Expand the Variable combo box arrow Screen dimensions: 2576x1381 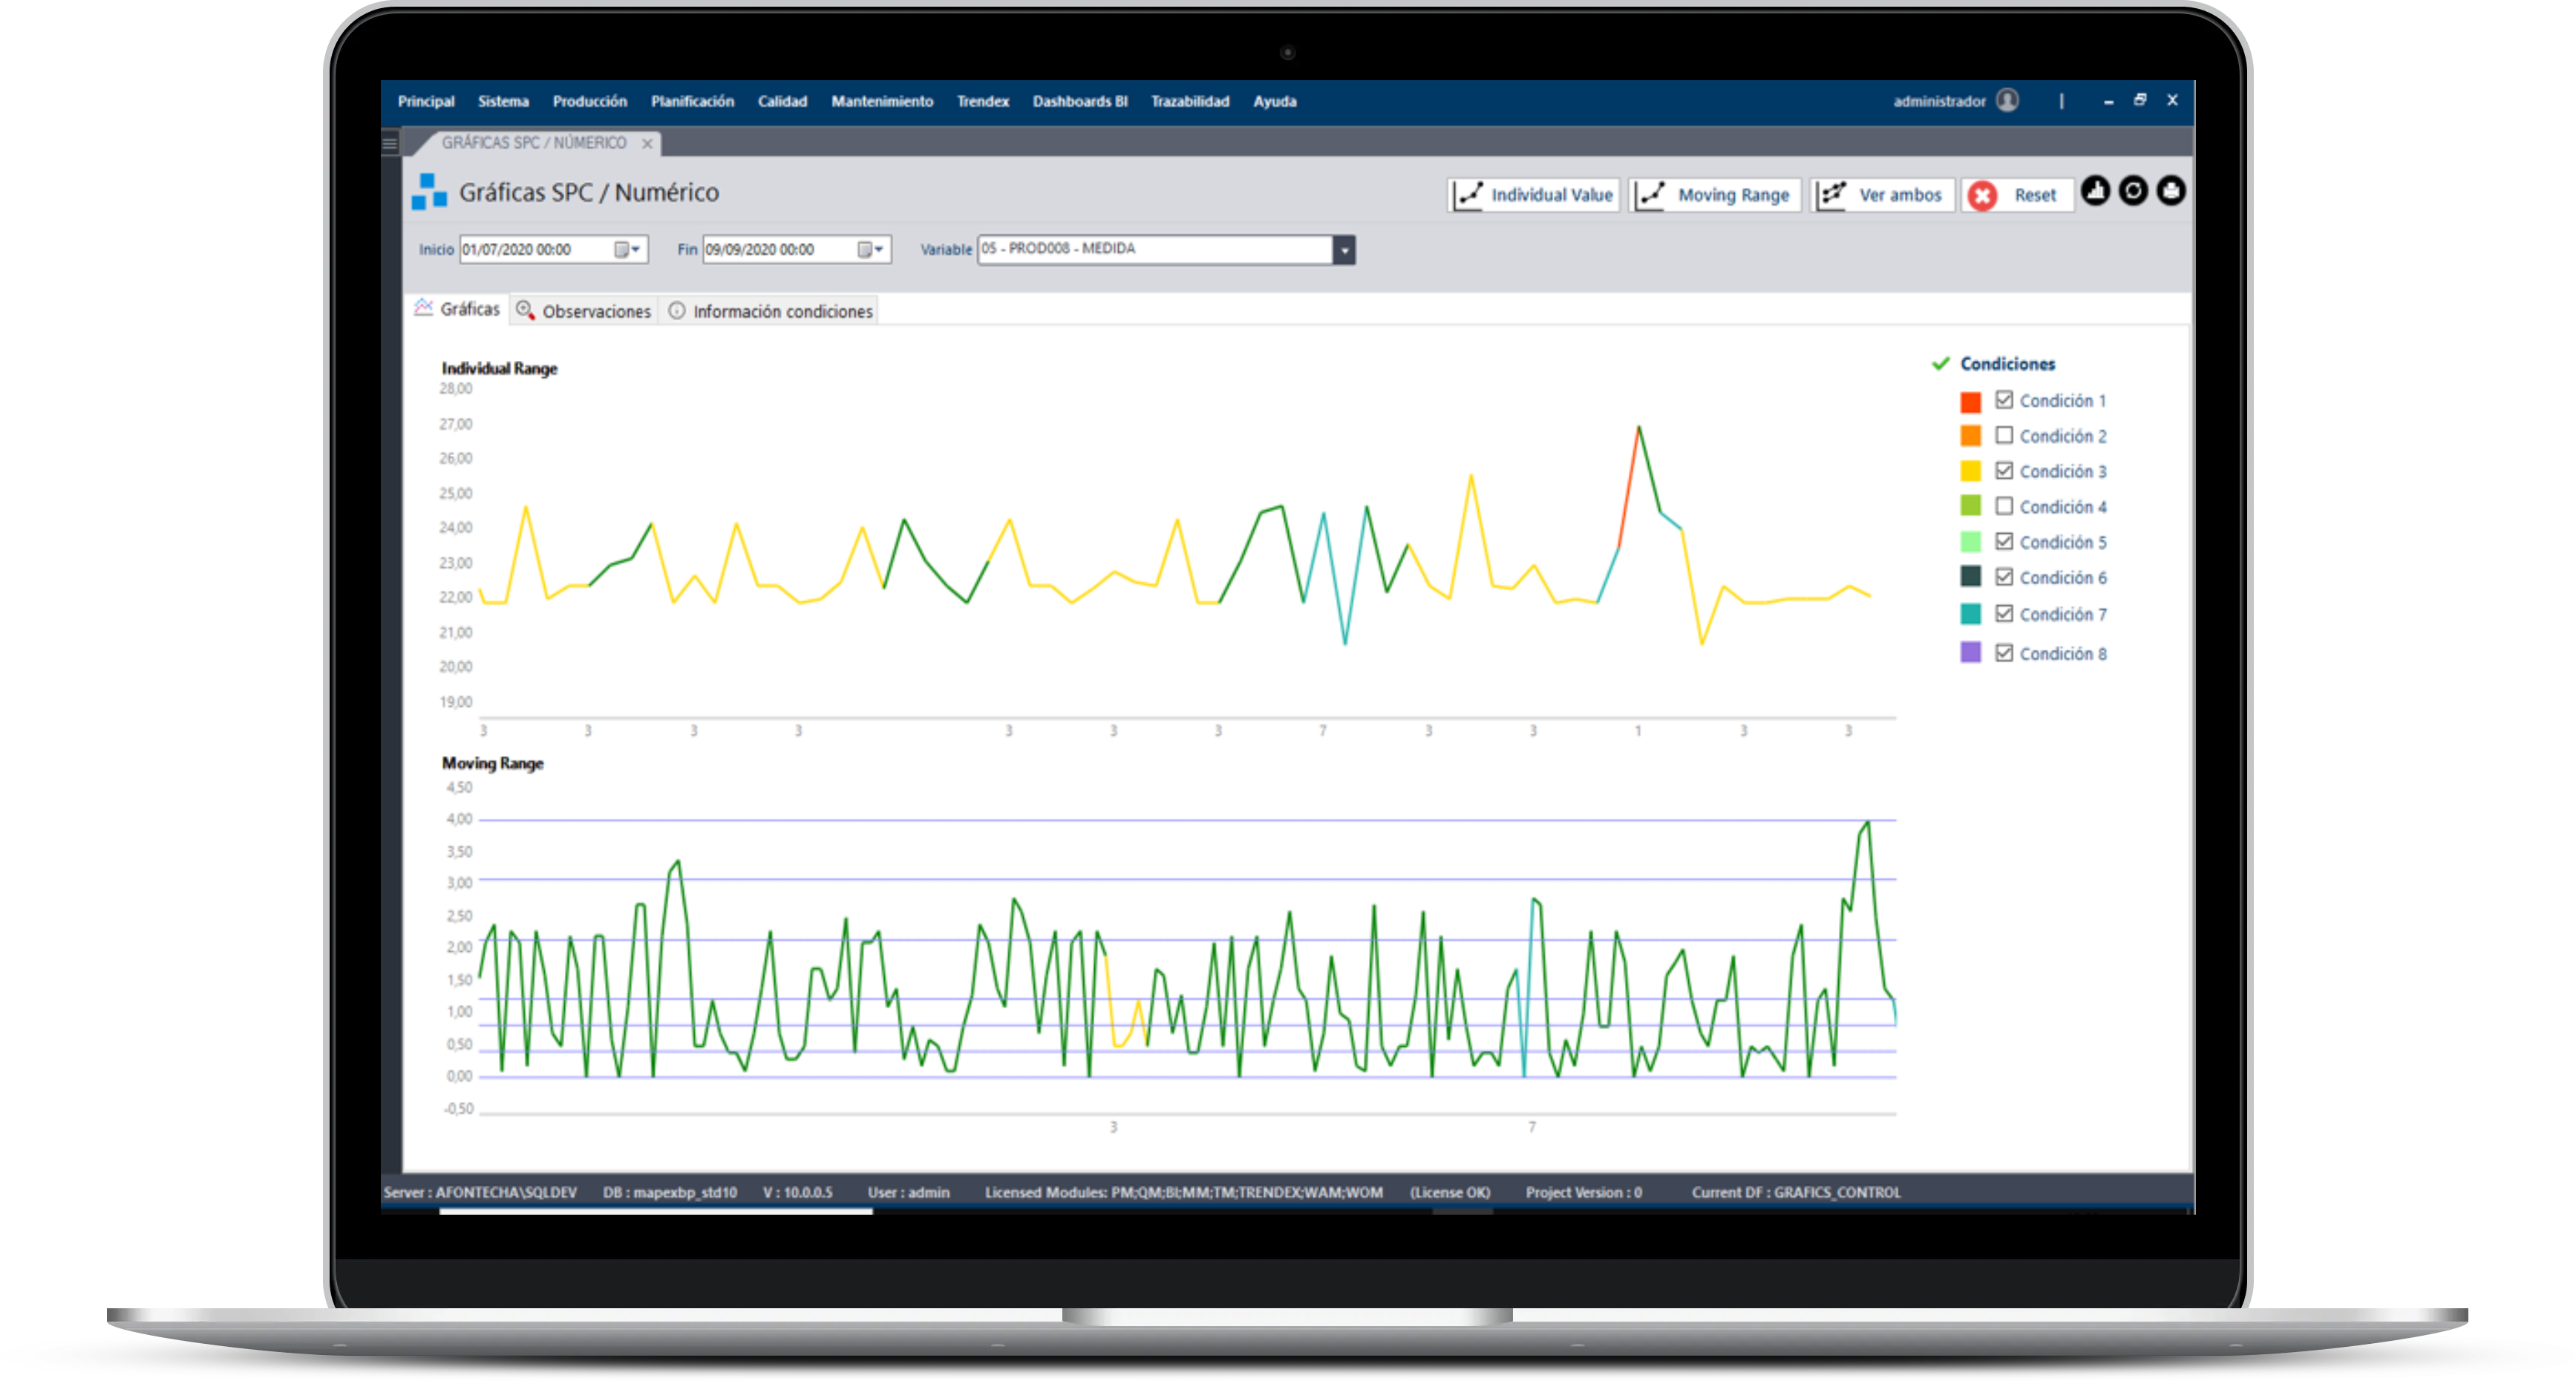[x=1344, y=250]
